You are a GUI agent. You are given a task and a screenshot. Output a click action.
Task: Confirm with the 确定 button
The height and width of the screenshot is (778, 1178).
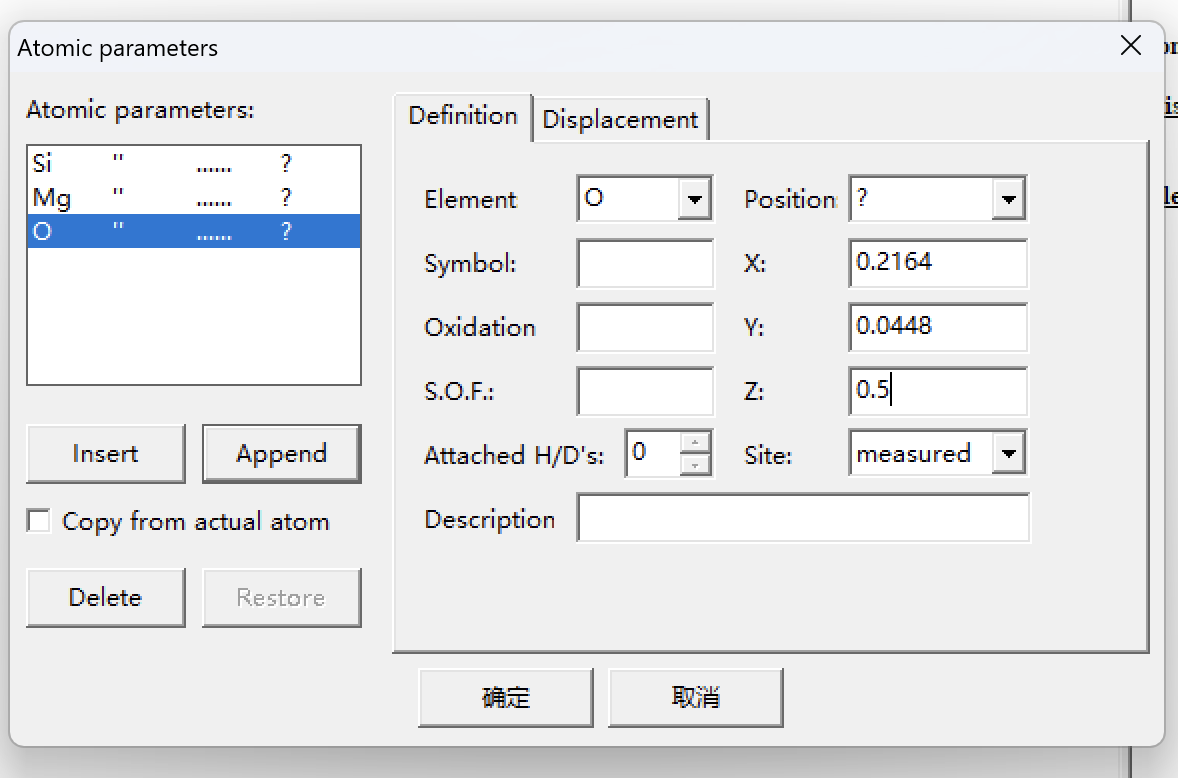coord(505,697)
